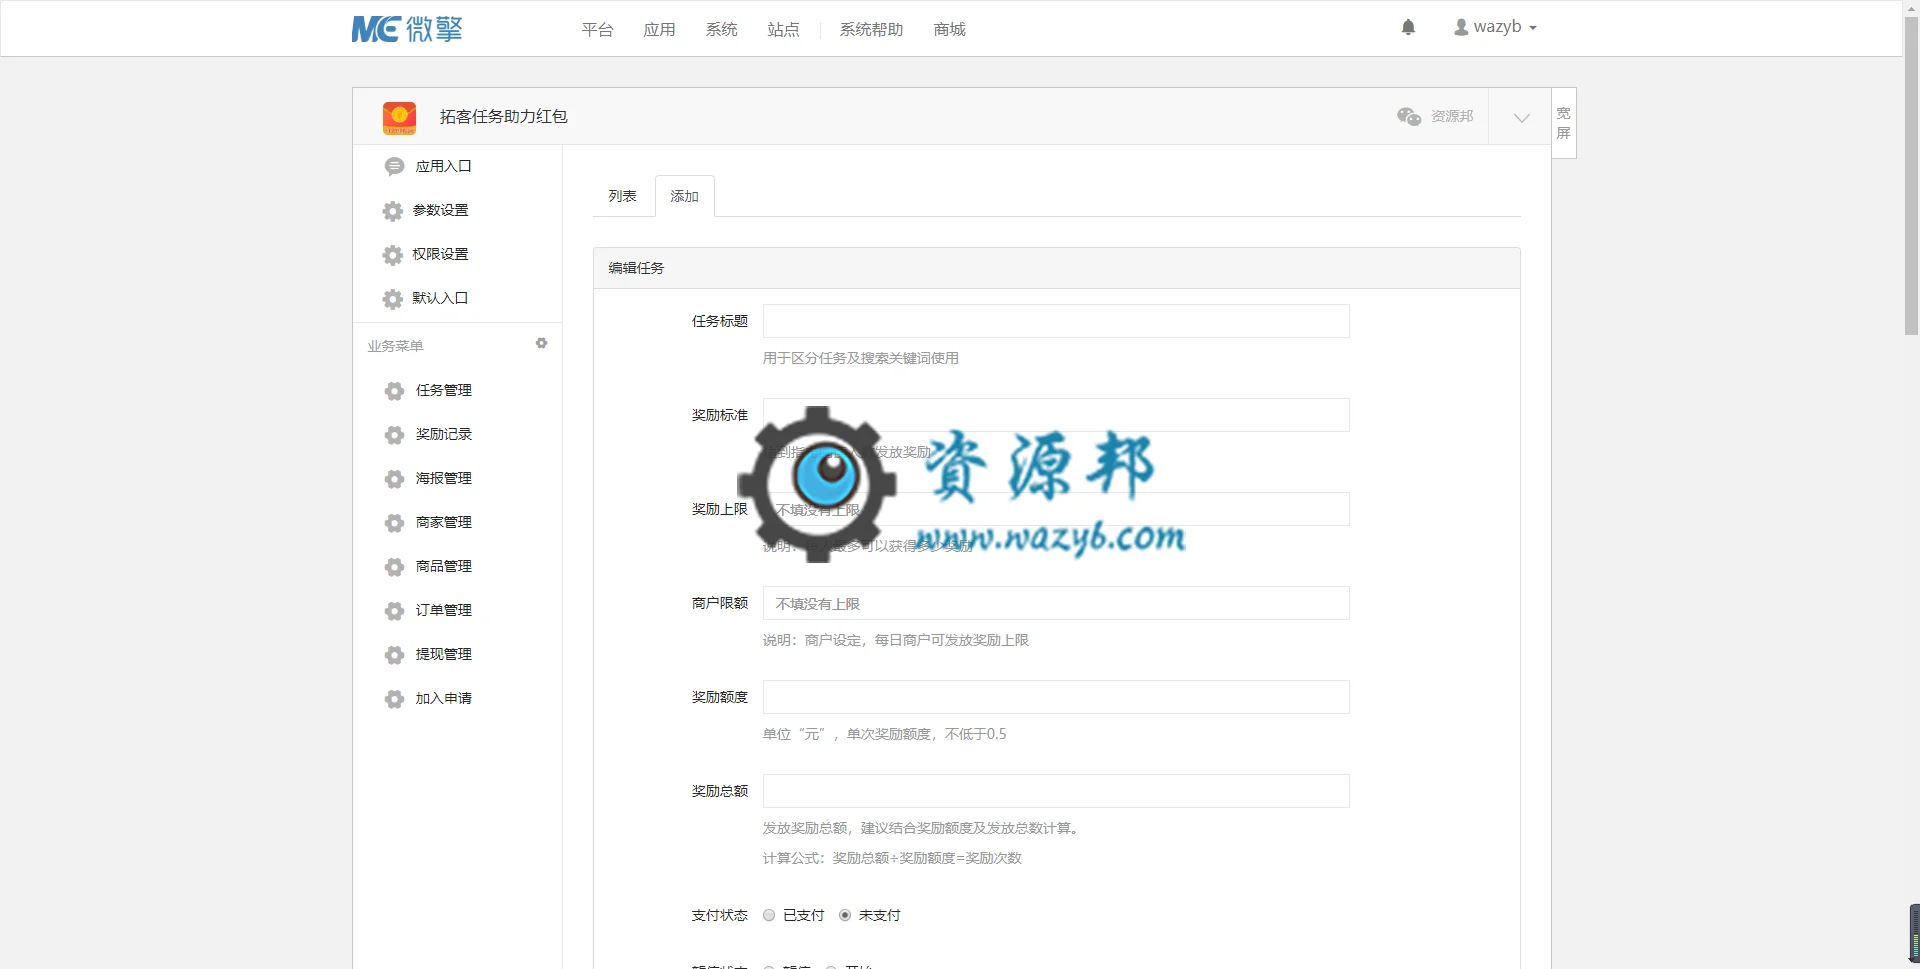Expand the chevron beside 资源邦
This screenshot has height=969, width=1920.
click(1521, 117)
